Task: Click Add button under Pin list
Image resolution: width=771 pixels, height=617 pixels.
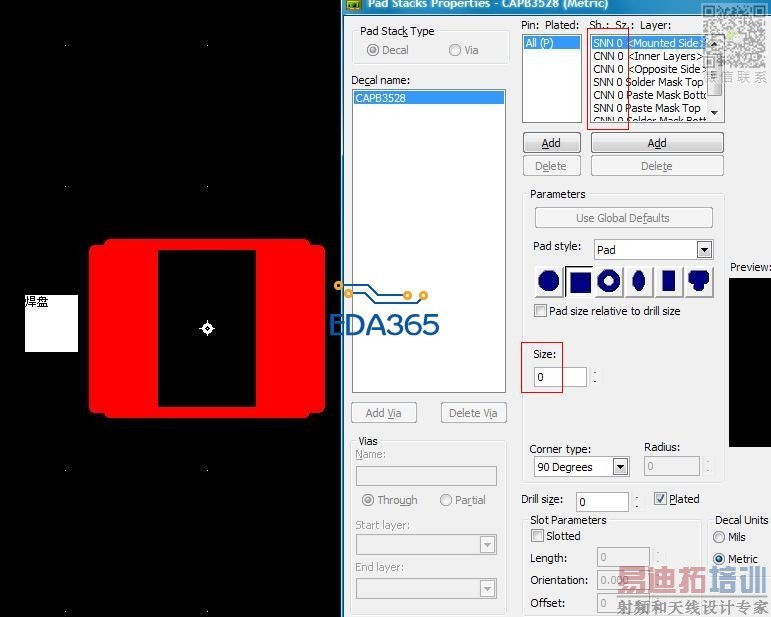Action: point(552,143)
